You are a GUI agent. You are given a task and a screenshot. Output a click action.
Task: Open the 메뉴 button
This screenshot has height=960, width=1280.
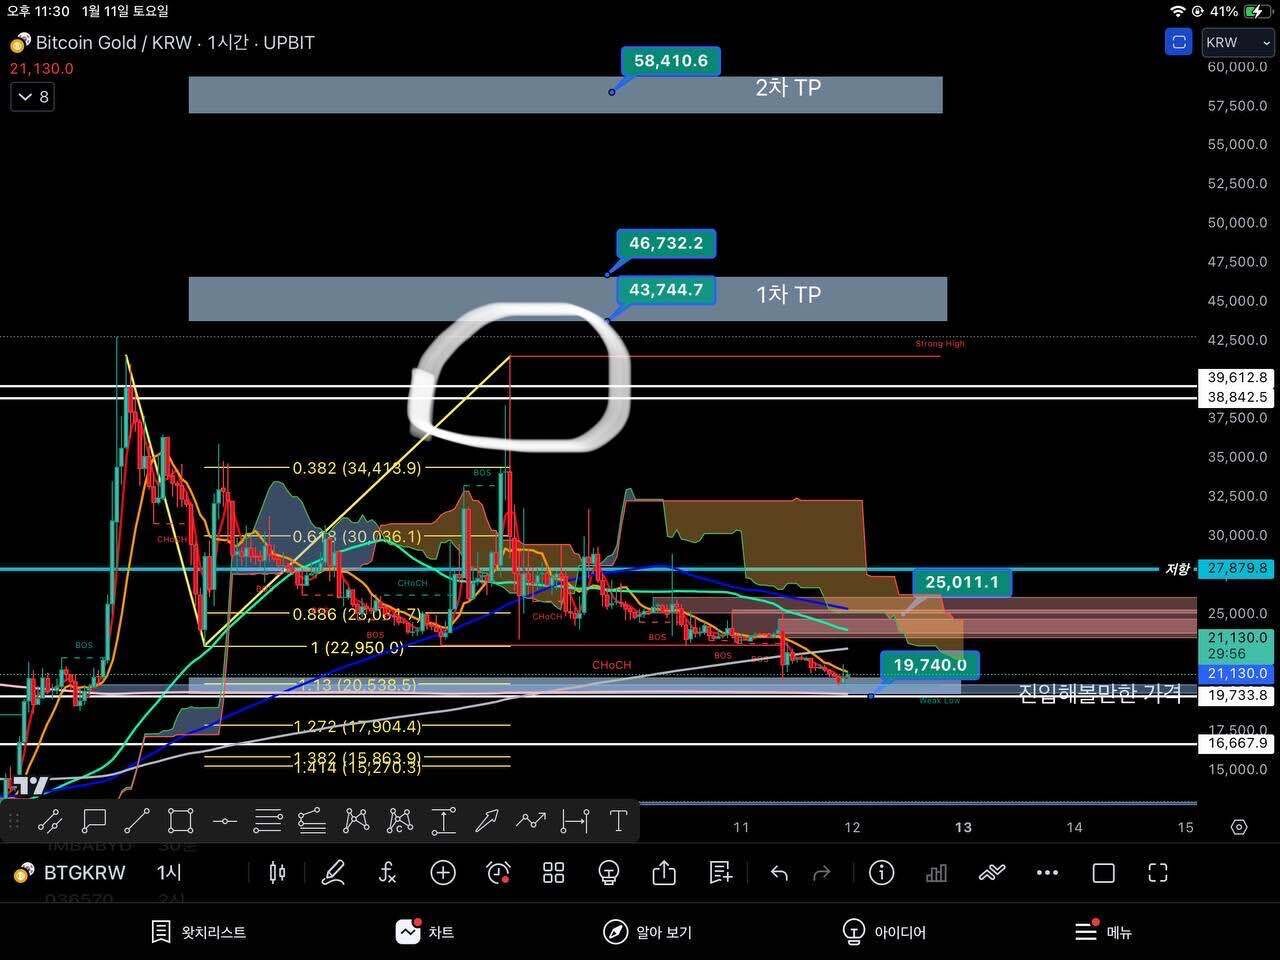[x=1102, y=932]
